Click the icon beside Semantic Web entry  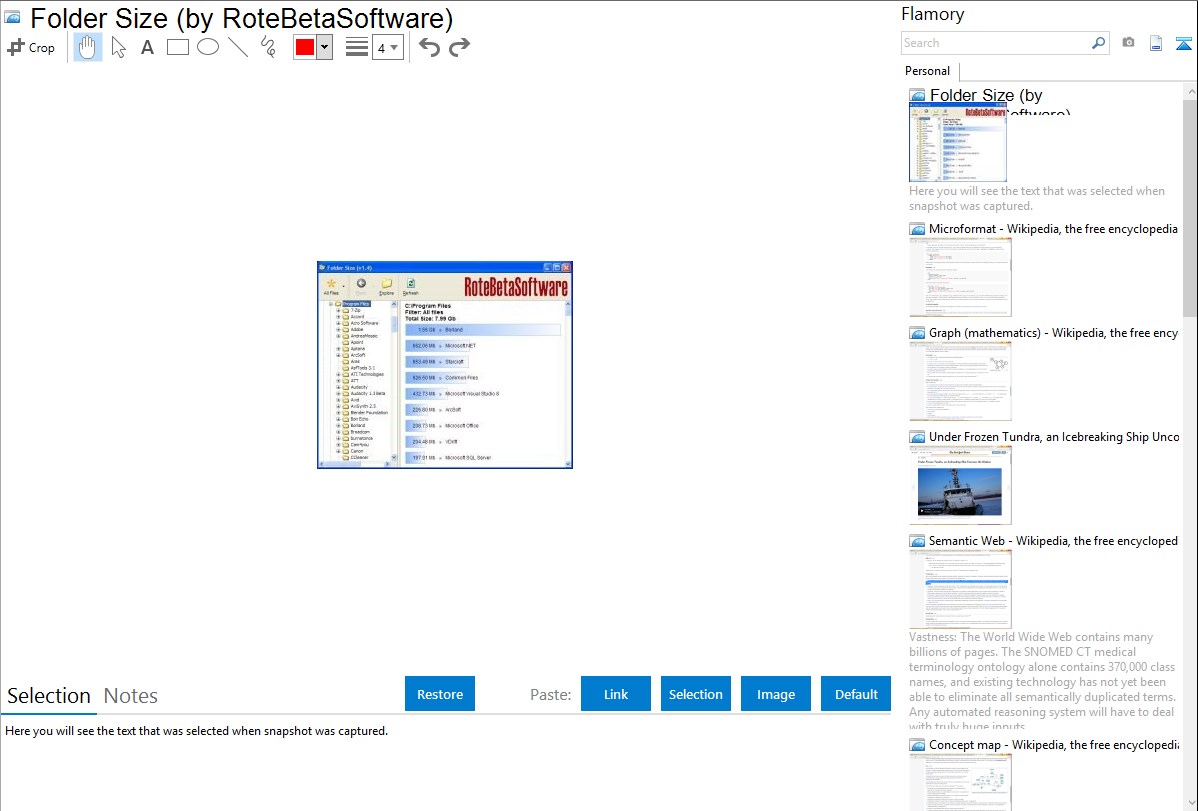tap(917, 540)
